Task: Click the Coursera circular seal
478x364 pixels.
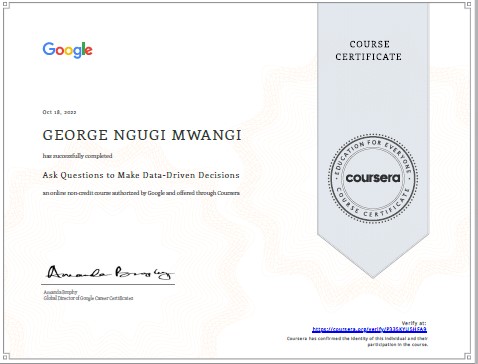Action: (373, 178)
